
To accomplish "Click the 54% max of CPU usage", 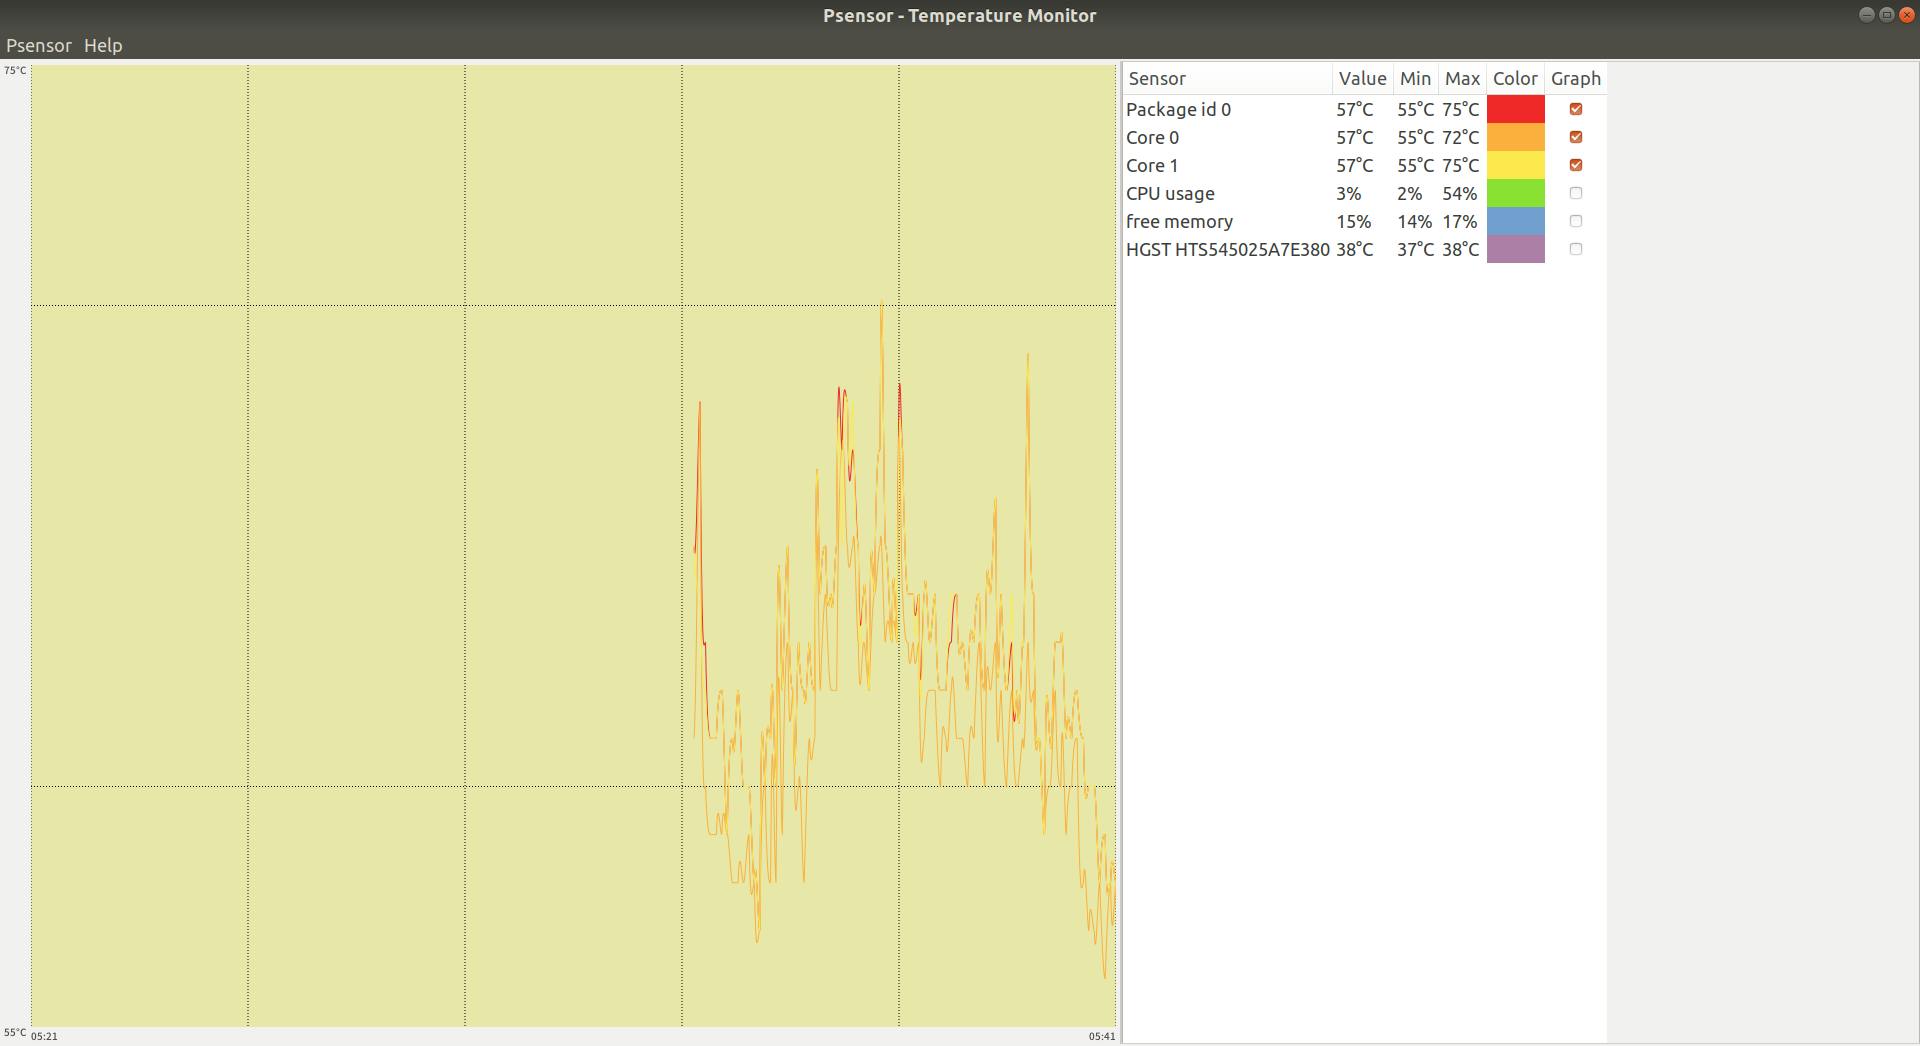I will 1460,193.
